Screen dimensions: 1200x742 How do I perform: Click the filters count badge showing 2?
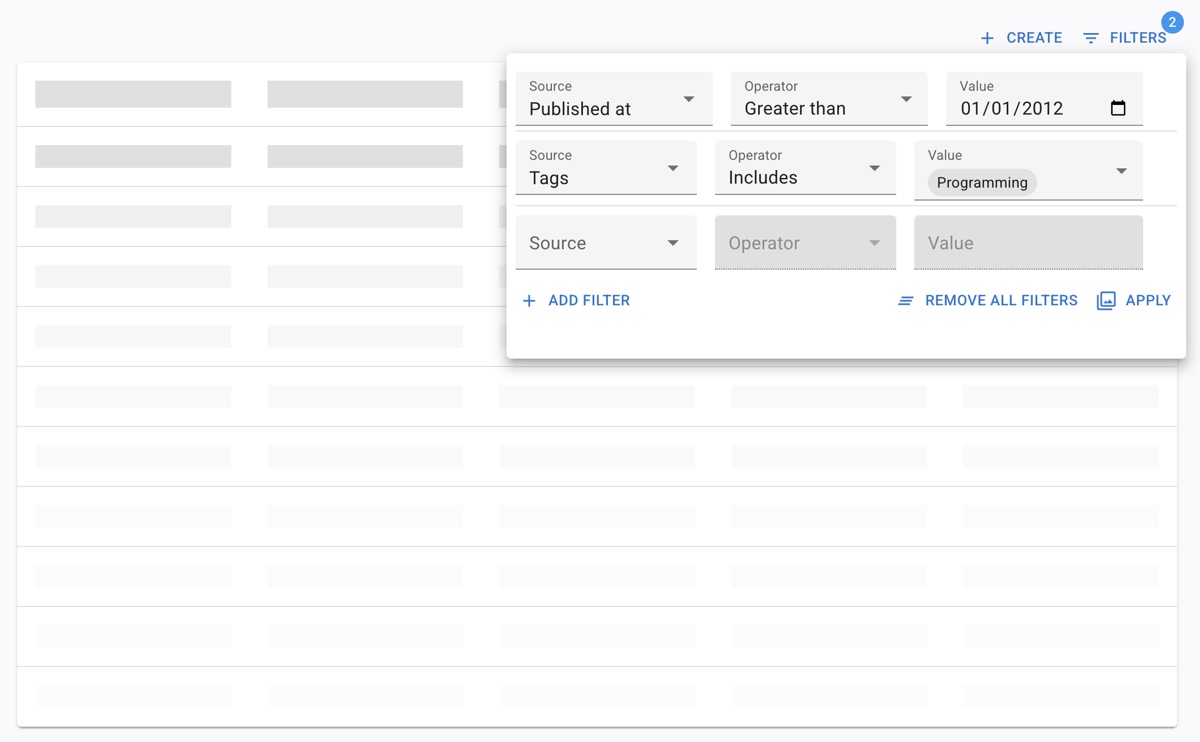click(x=1172, y=22)
